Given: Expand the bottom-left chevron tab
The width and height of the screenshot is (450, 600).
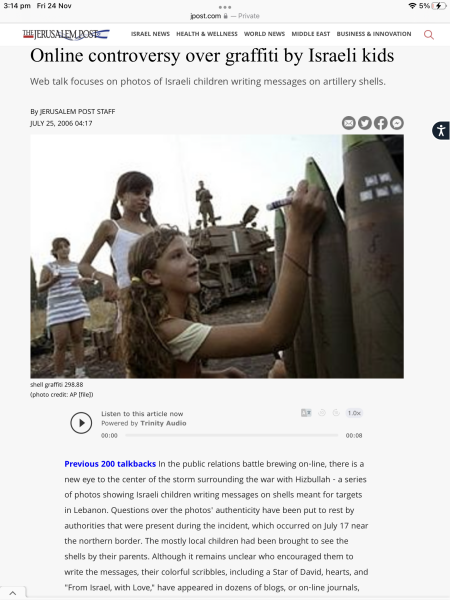Looking at the screenshot, I should 13,593.
